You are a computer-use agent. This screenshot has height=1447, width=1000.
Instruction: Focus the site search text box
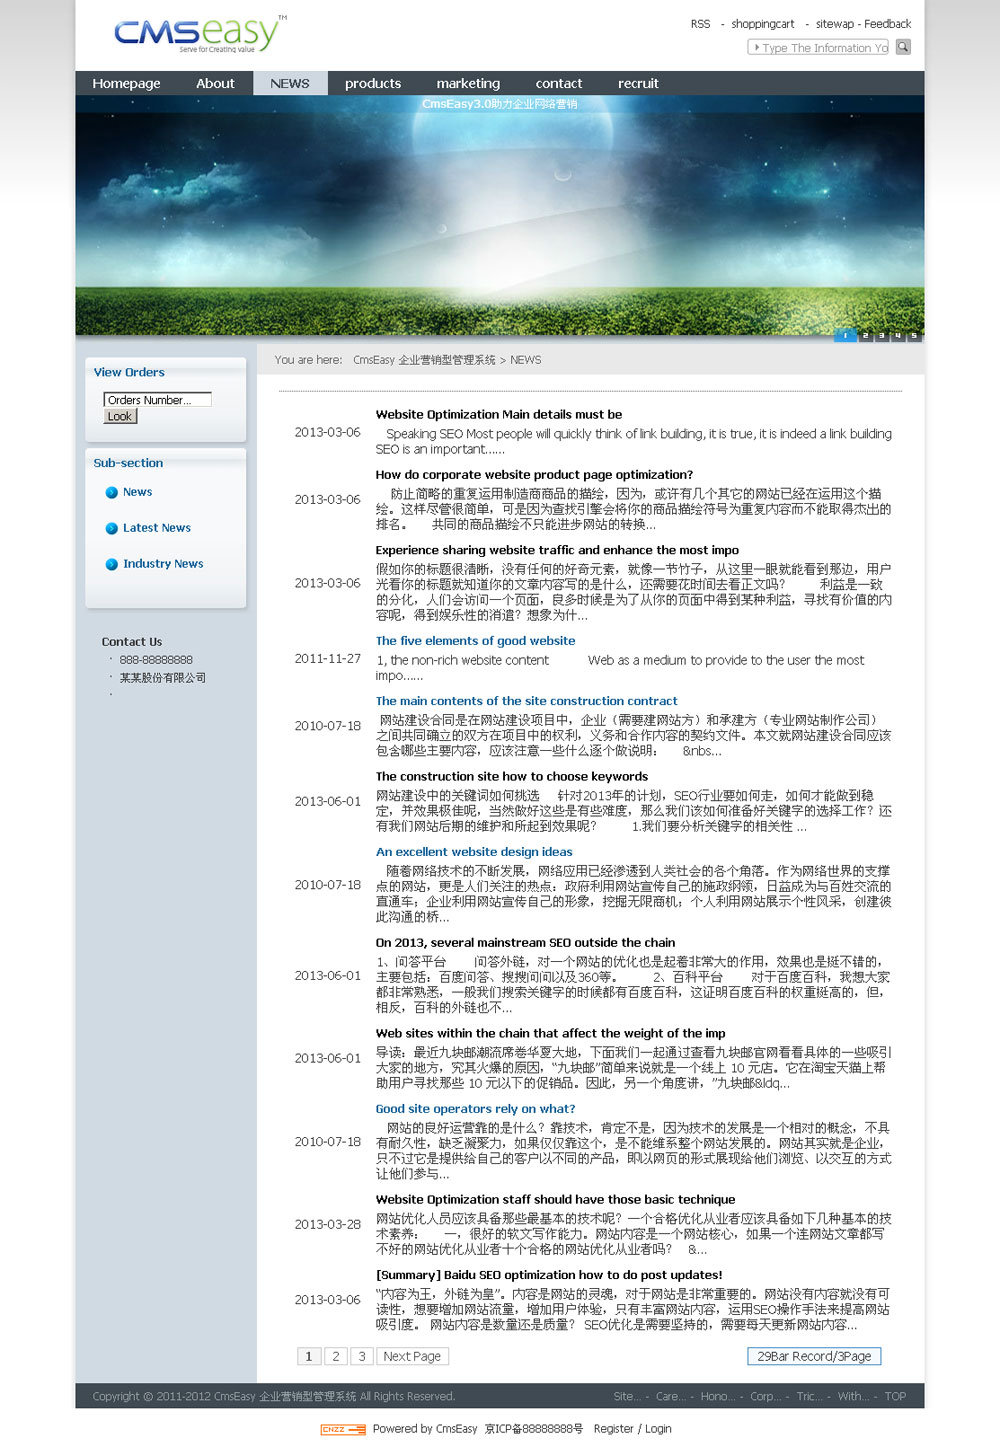(x=819, y=47)
